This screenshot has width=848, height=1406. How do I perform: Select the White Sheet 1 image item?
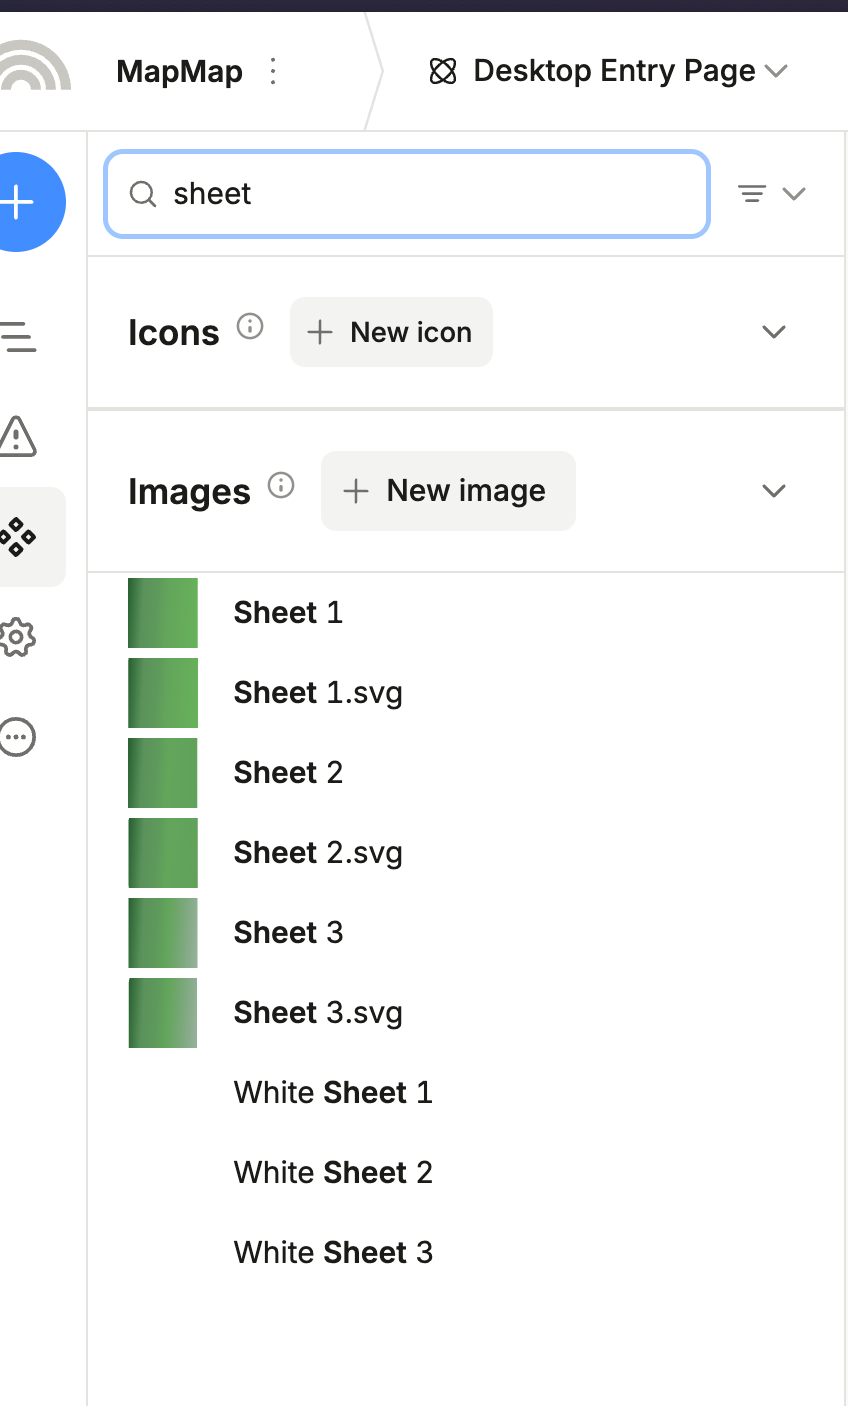click(333, 1093)
